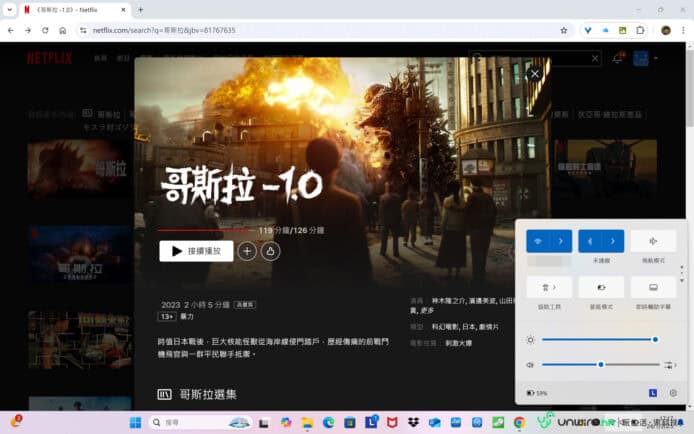
Task: Play the movie with 接續播放 button
Action: pos(196,251)
